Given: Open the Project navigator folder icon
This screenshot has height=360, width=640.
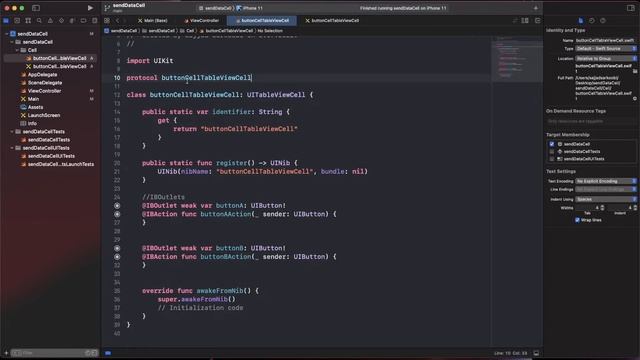Looking at the screenshot, I should [6, 20].
